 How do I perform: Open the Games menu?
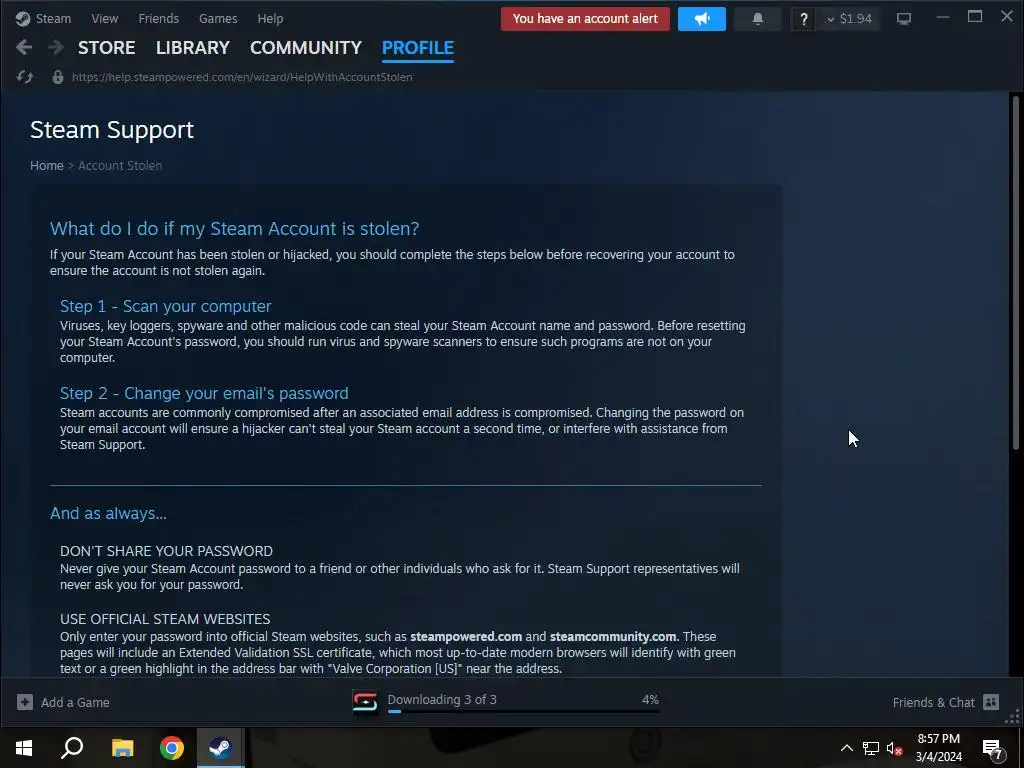[218, 18]
